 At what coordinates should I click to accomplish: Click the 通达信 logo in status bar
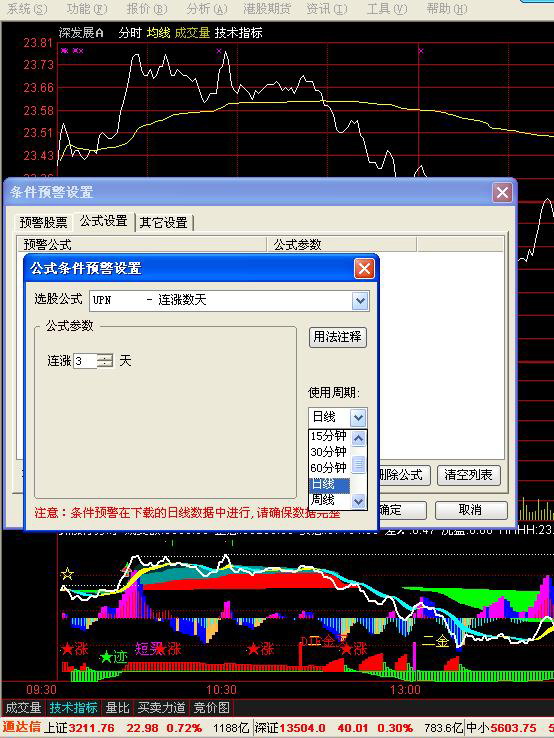(22, 727)
